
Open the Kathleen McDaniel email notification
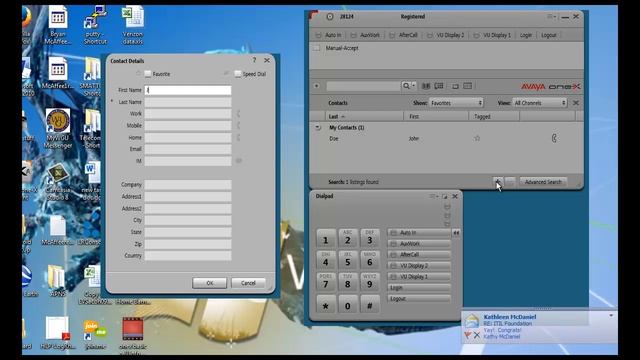pos(510,317)
